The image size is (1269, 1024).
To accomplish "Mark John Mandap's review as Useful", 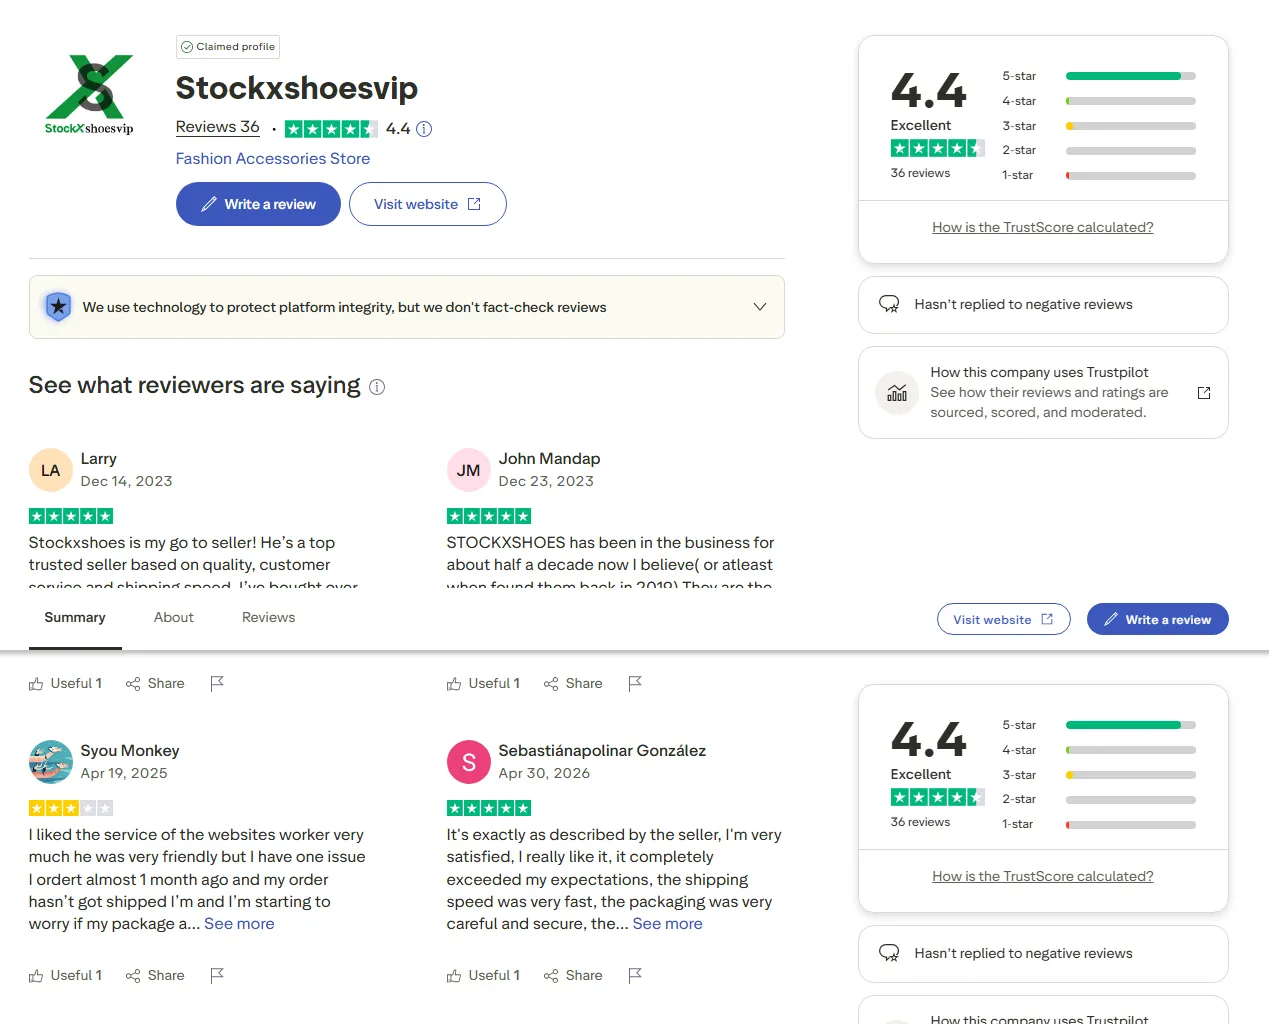I will click(483, 684).
